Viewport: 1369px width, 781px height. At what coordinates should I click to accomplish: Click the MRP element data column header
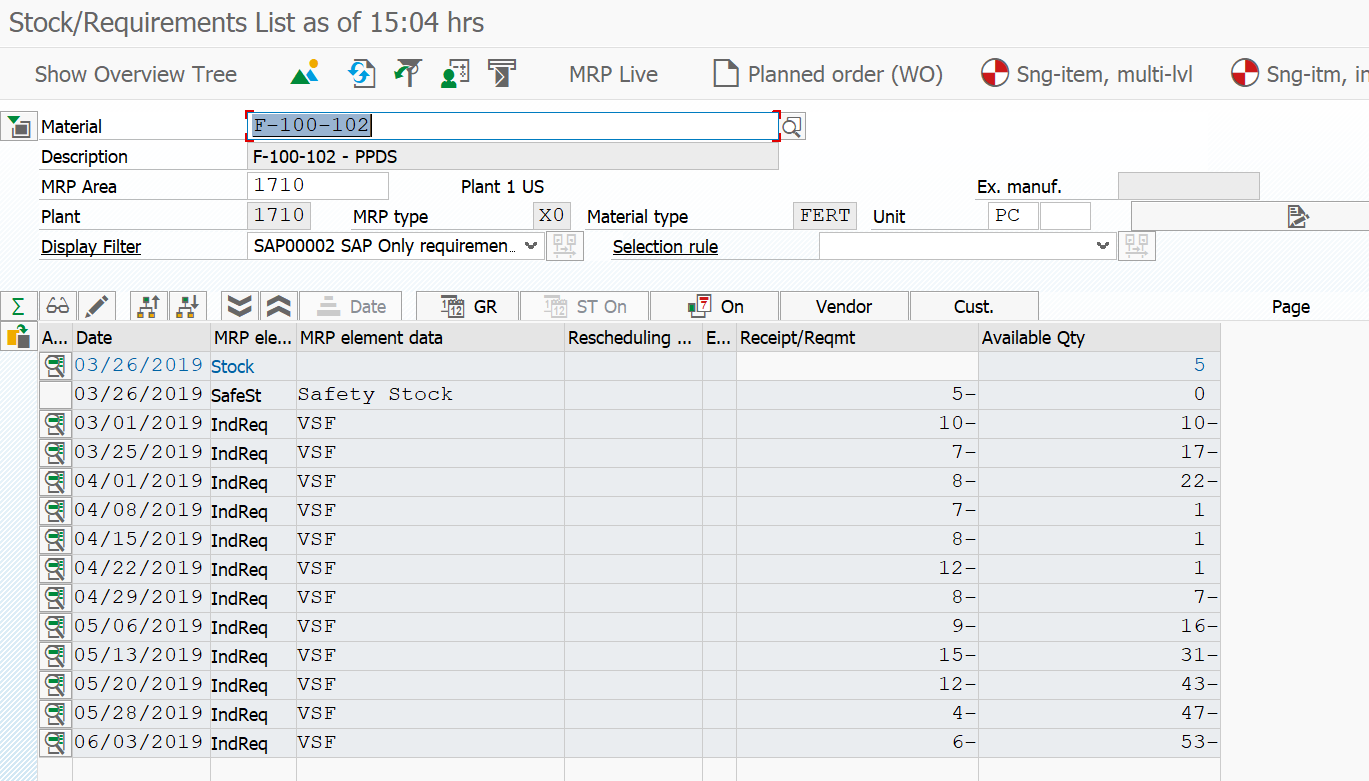430,338
